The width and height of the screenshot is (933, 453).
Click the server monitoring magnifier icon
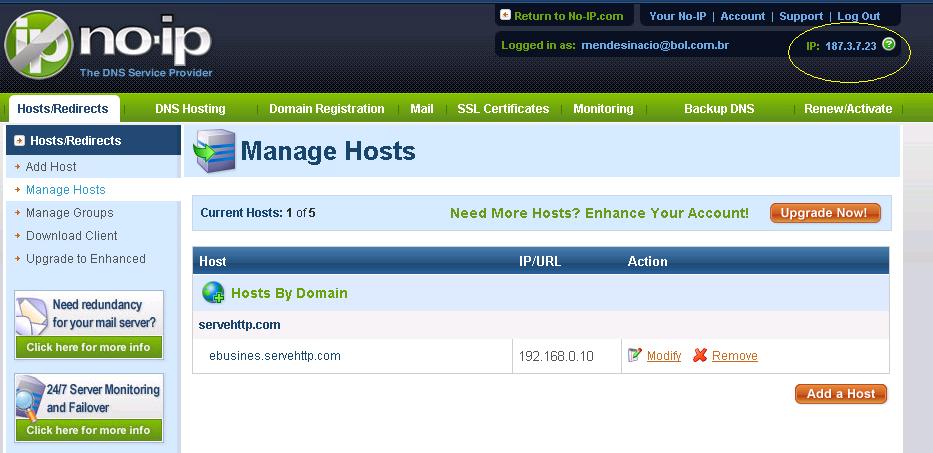pyautogui.click(x=30, y=398)
